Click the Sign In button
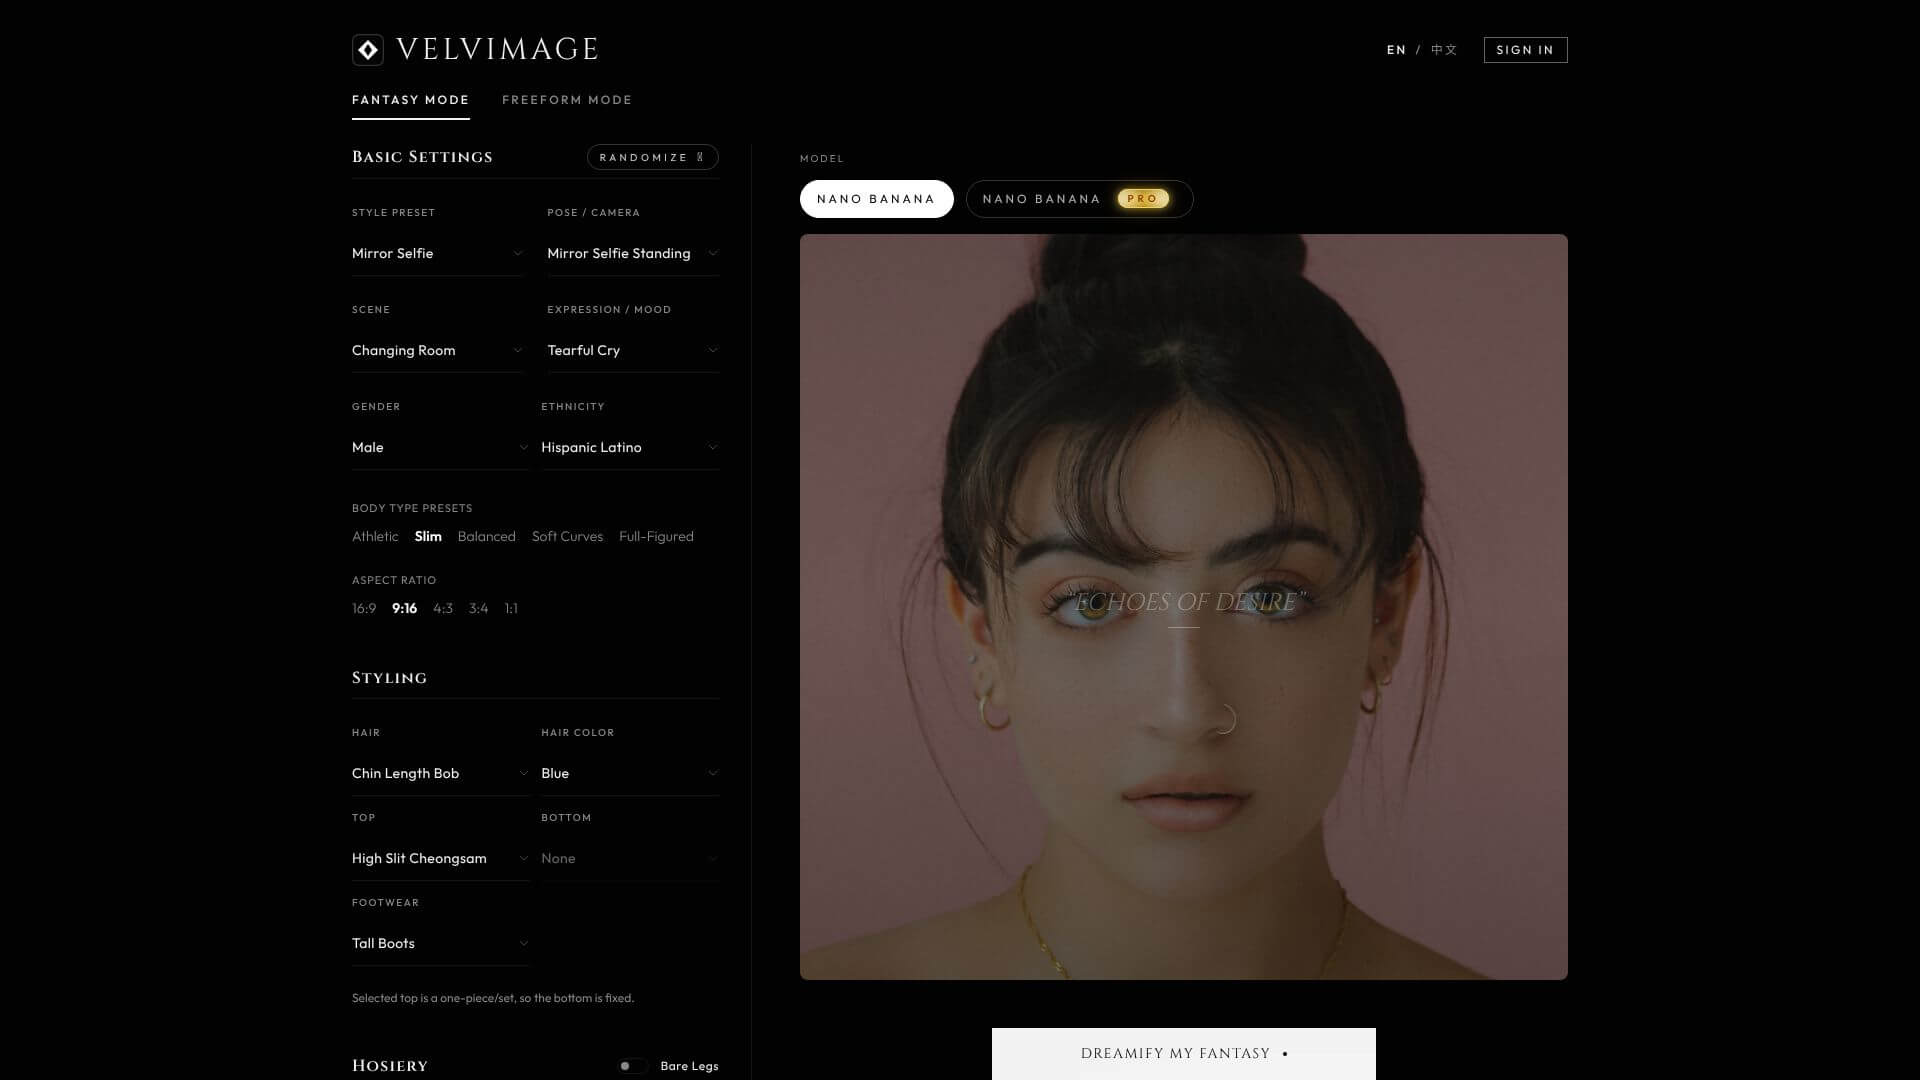 pos(1525,50)
